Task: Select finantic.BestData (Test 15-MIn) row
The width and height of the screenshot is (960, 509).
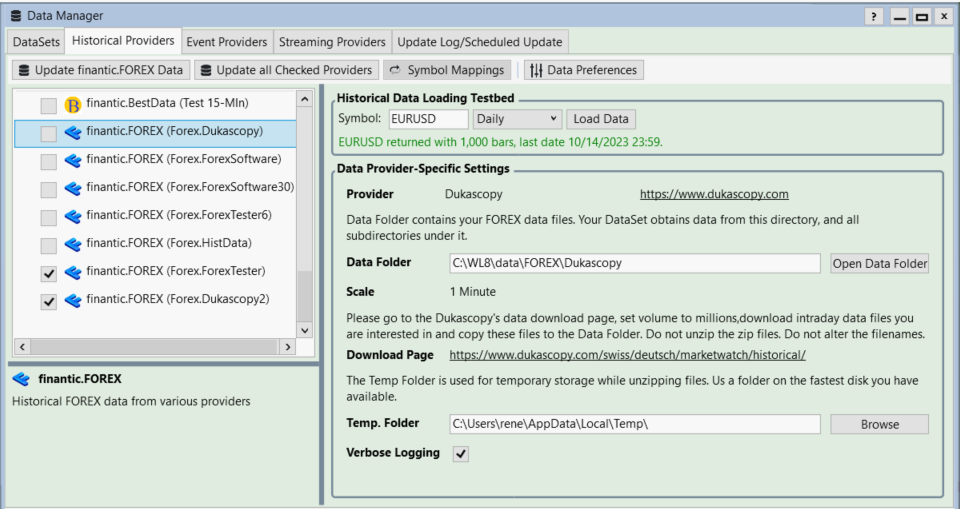Action: pyautogui.click(x=156, y=105)
